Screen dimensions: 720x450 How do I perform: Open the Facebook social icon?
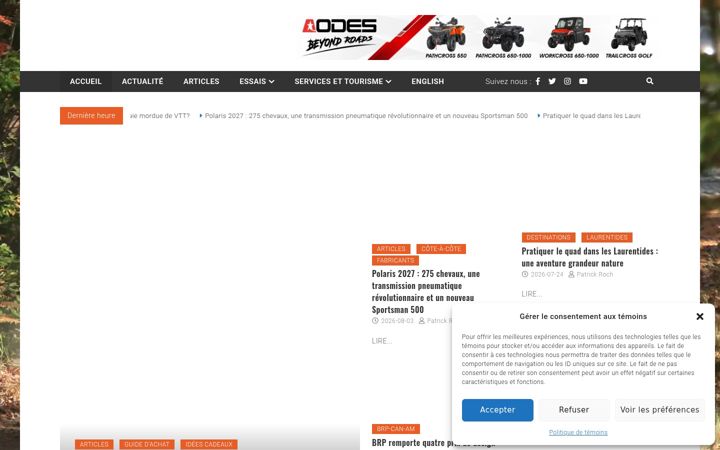538,81
